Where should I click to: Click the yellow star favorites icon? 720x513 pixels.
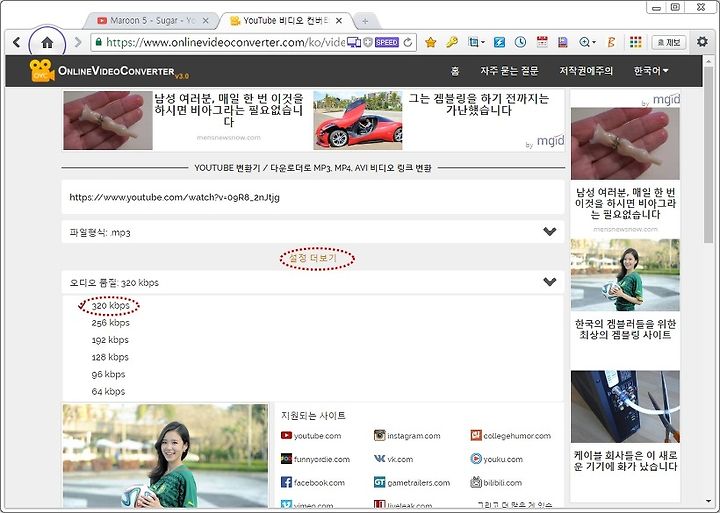[430, 42]
